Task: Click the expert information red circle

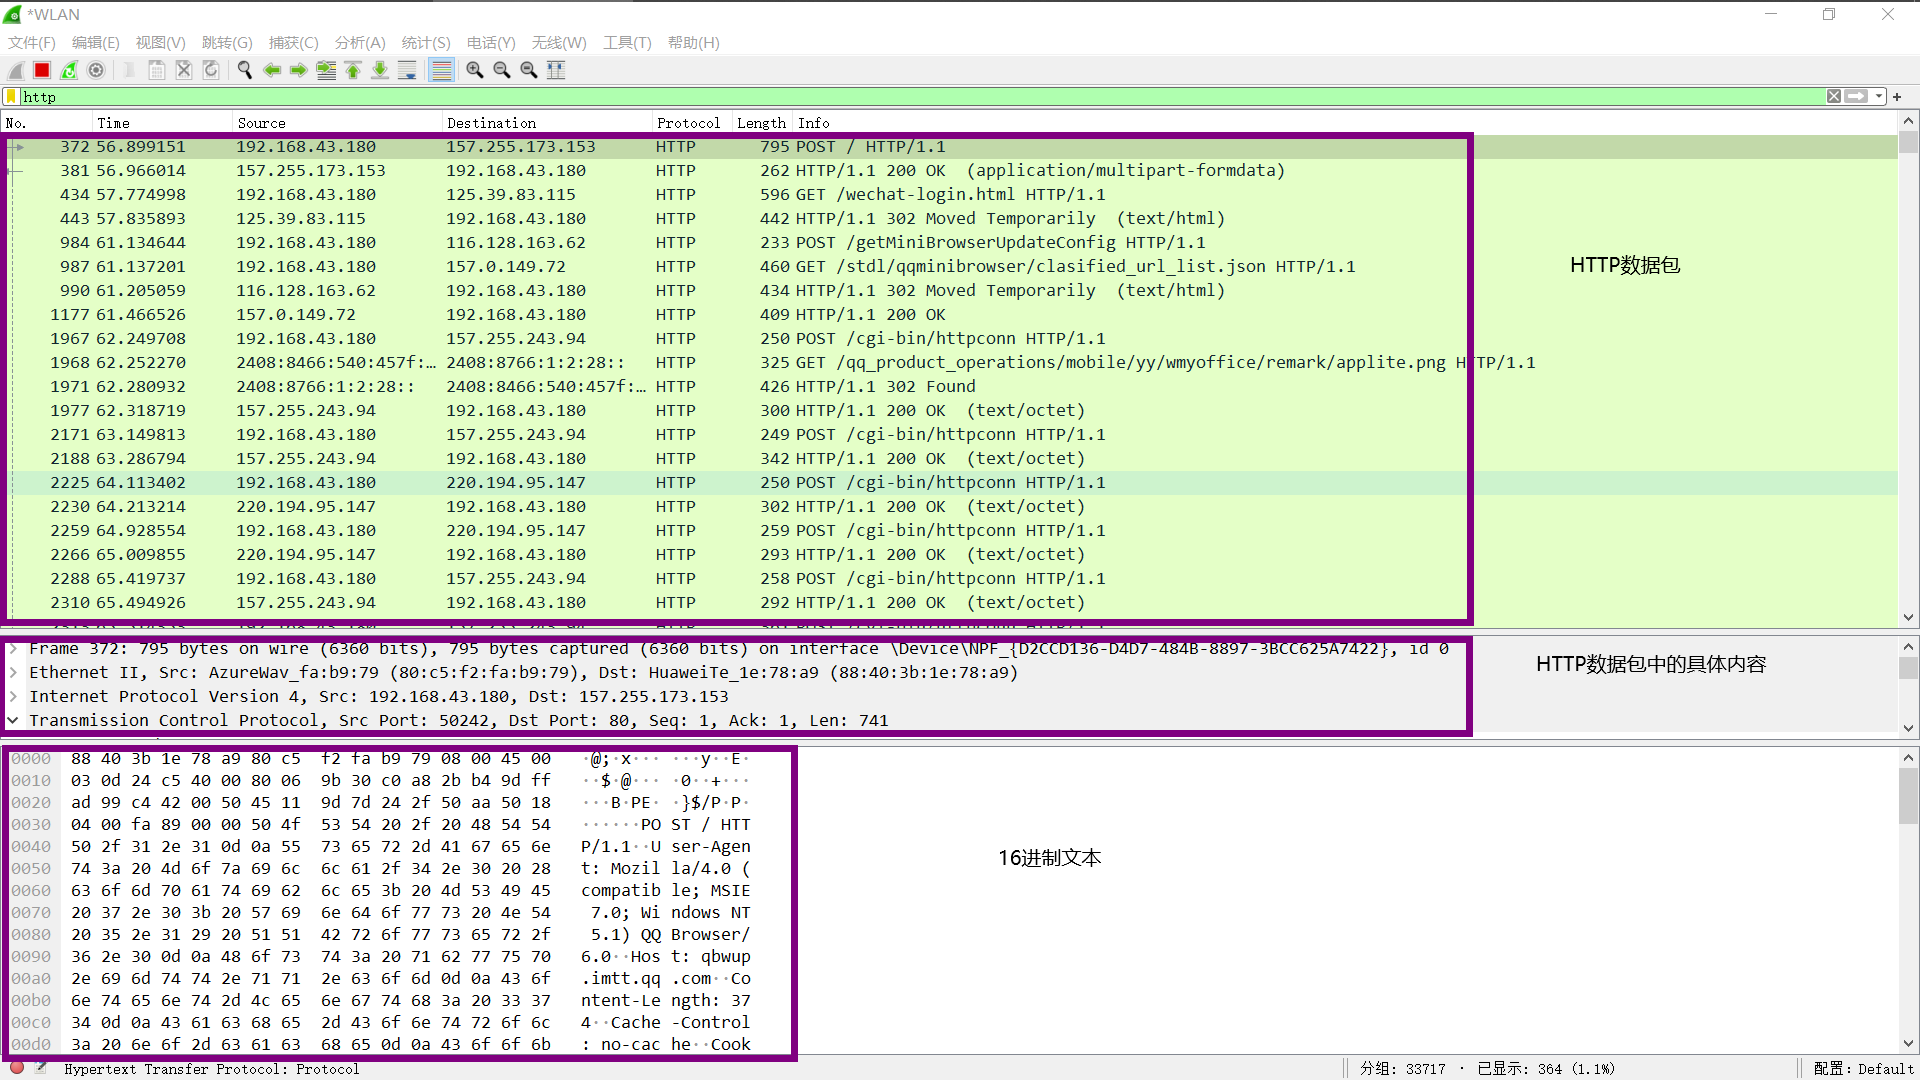Action: pyautogui.click(x=17, y=1068)
